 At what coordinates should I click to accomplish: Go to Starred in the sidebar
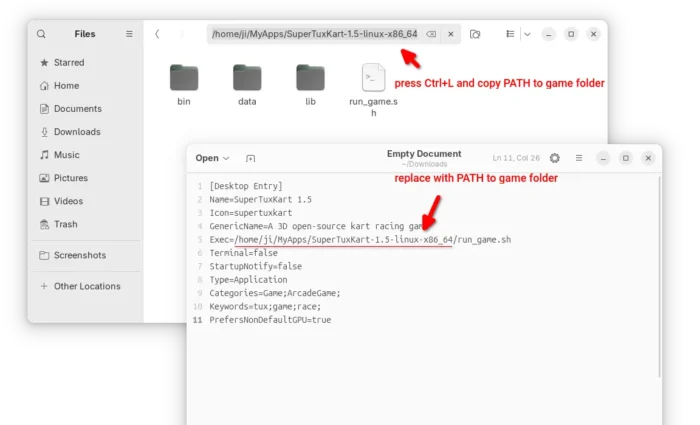point(68,63)
